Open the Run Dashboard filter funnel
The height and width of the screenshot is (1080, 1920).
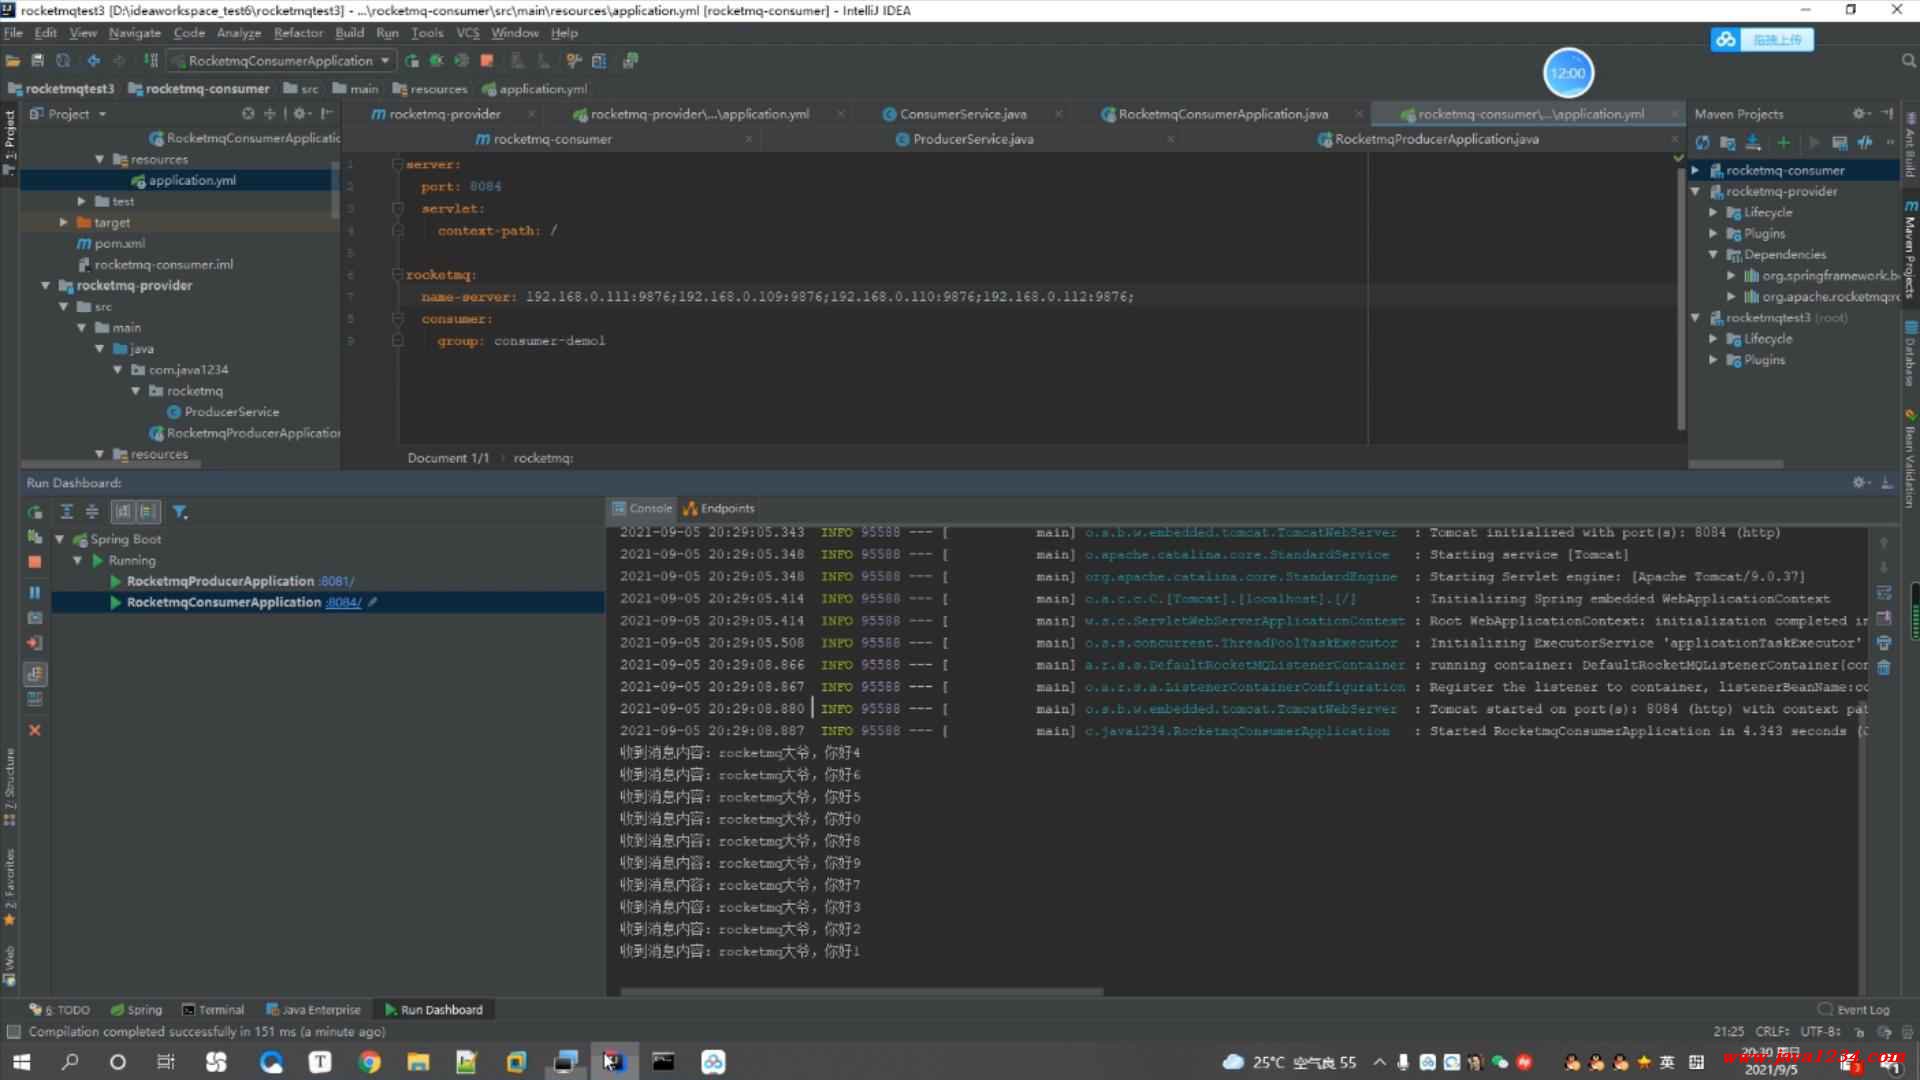(180, 512)
